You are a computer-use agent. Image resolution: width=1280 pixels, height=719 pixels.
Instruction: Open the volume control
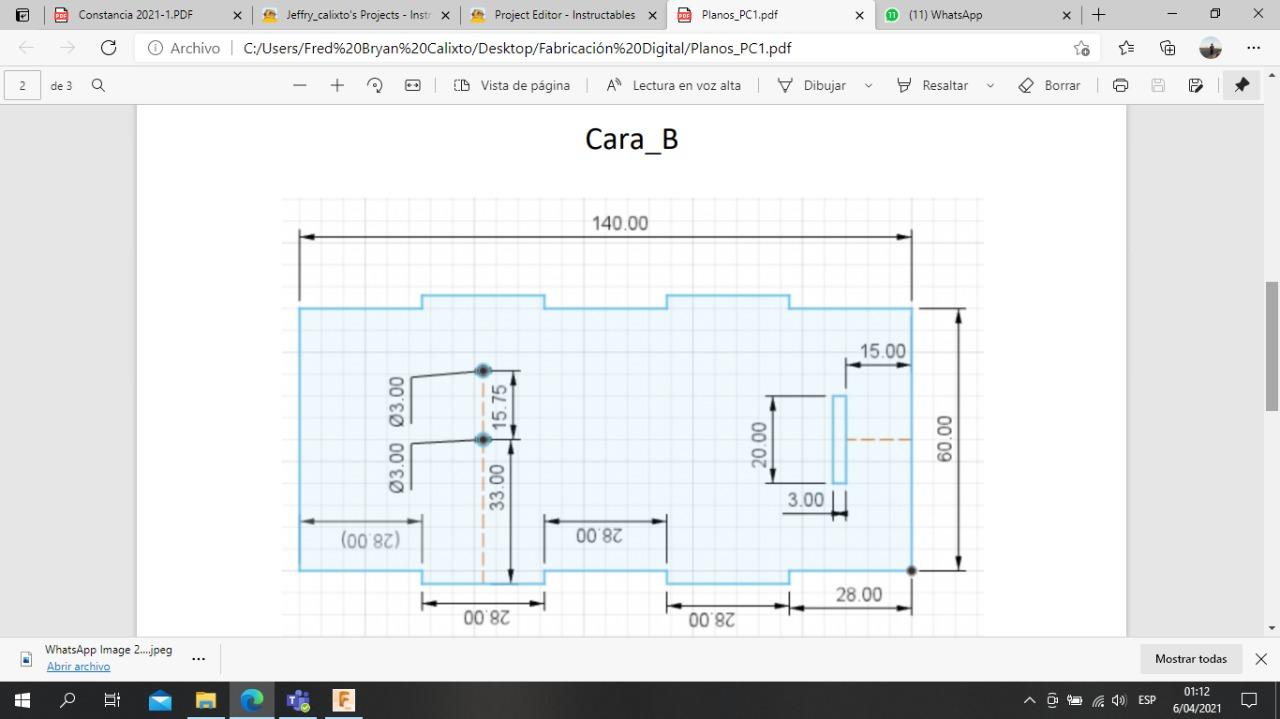tap(1119, 700)
